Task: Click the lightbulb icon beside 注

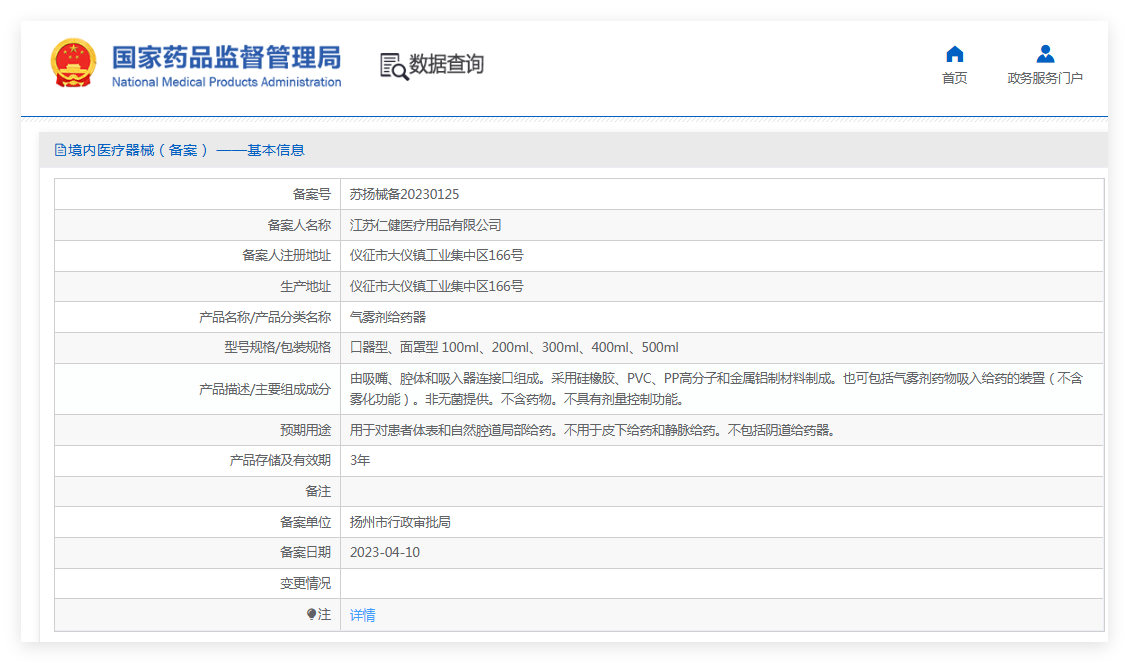Action: (311, 614)
